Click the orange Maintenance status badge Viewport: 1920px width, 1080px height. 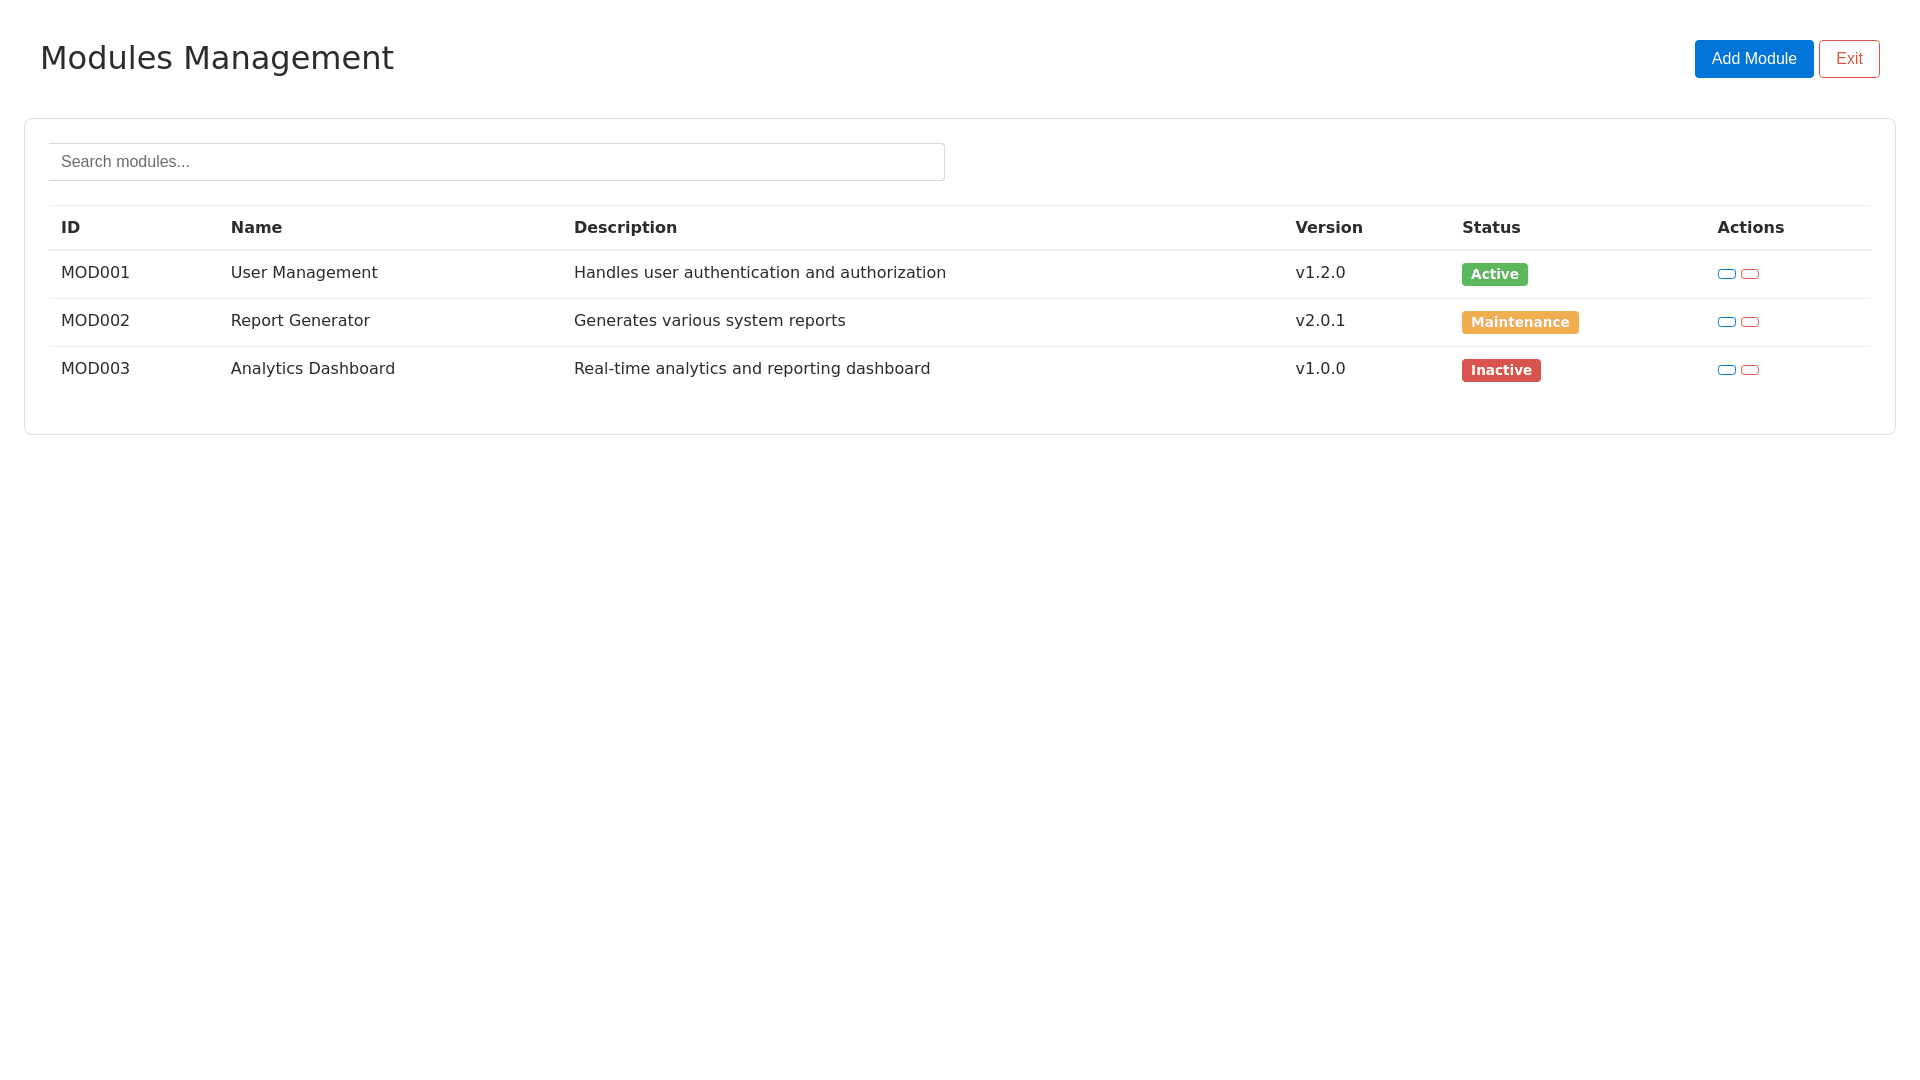click(x=1519, y=322)
